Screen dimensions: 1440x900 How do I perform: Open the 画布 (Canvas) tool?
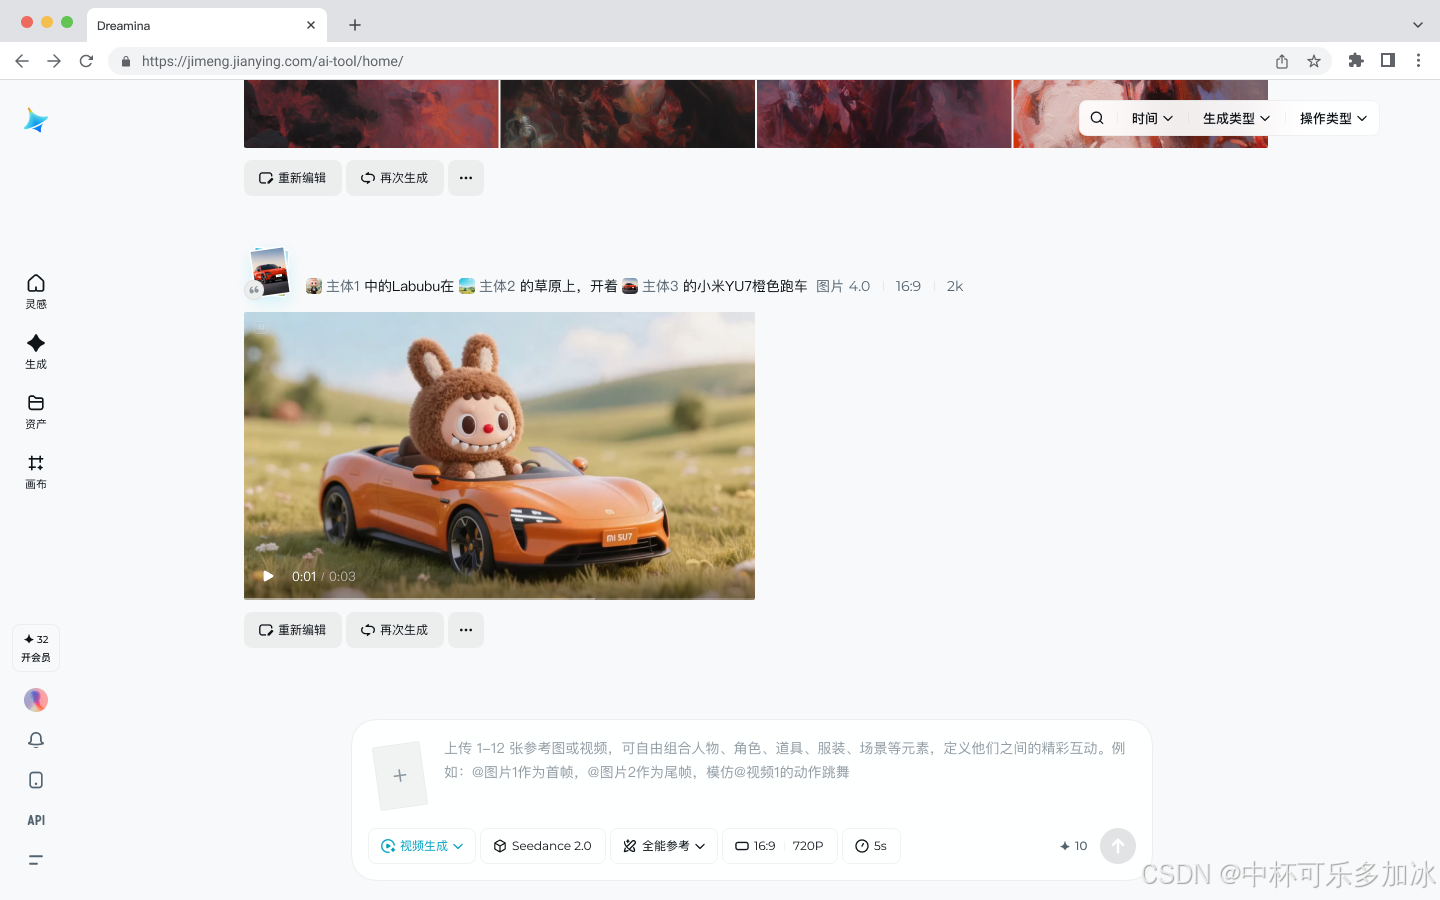[x=35, y=472]
